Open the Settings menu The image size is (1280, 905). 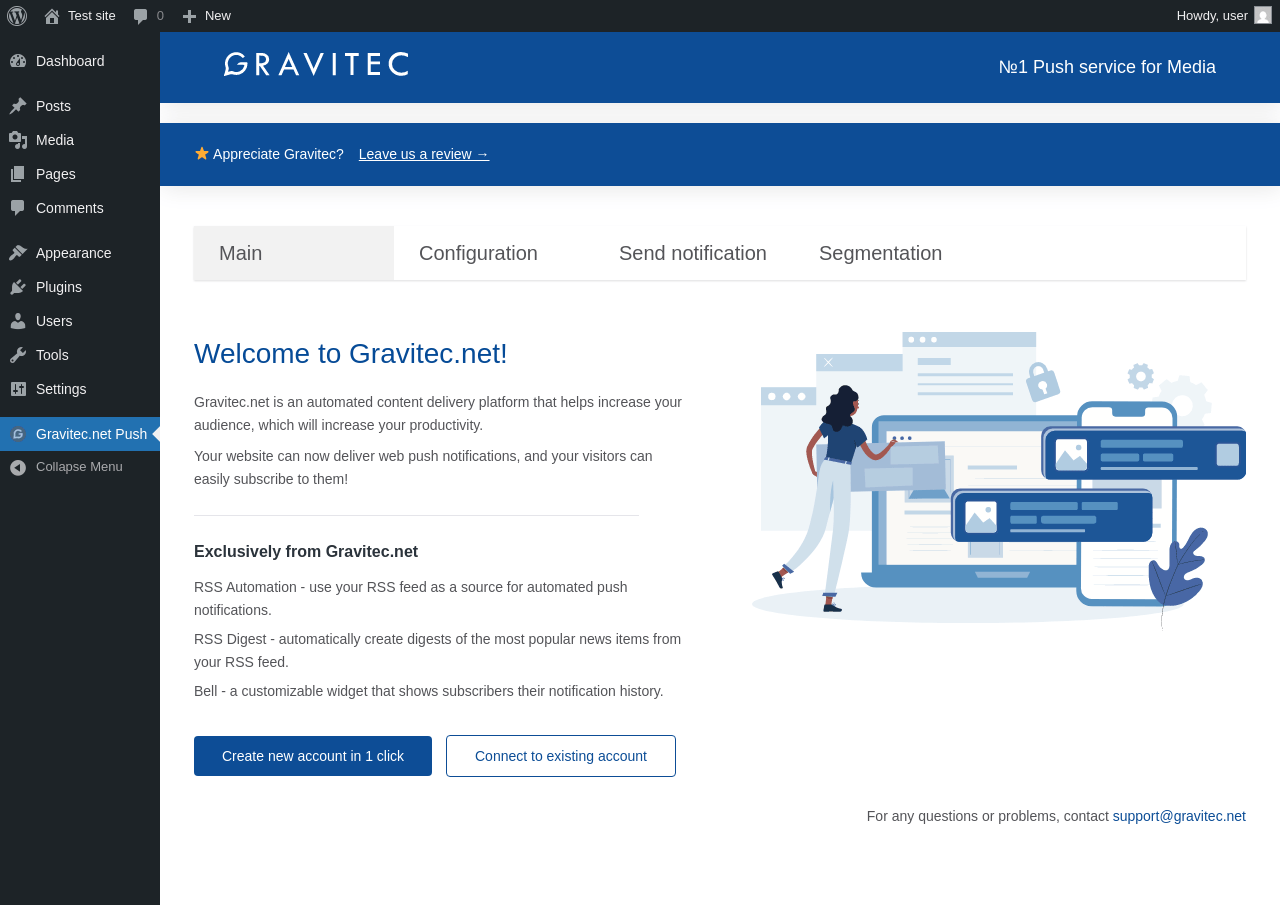pos(80,389)
